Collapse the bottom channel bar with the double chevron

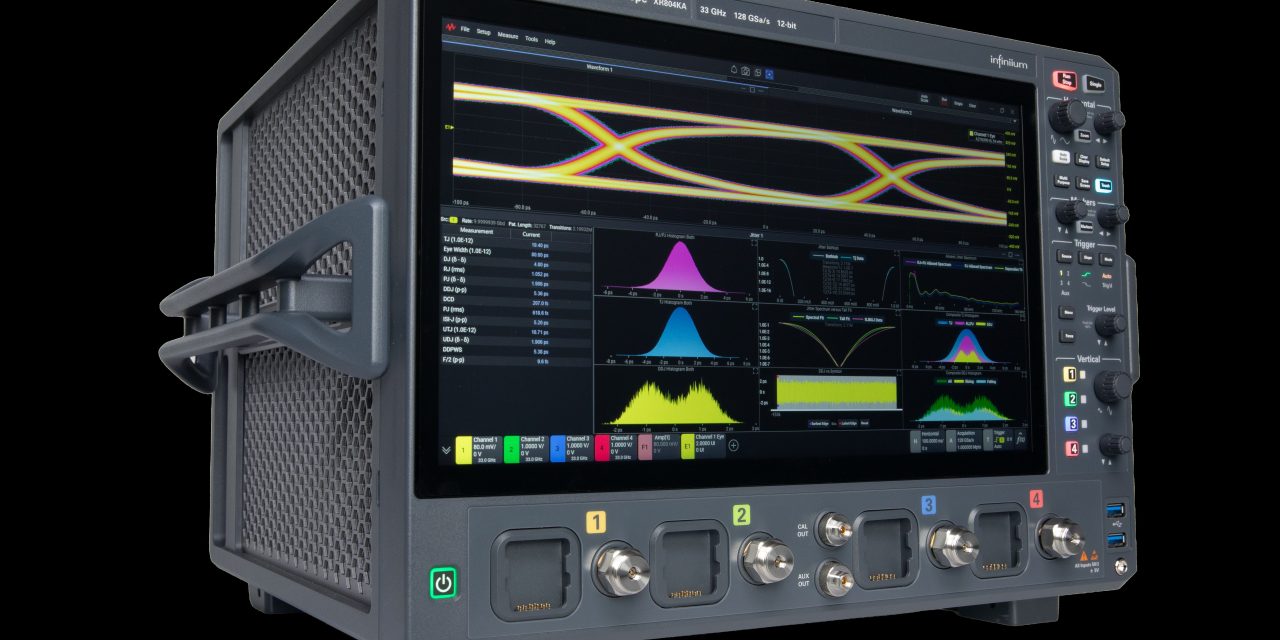(445, 451)
